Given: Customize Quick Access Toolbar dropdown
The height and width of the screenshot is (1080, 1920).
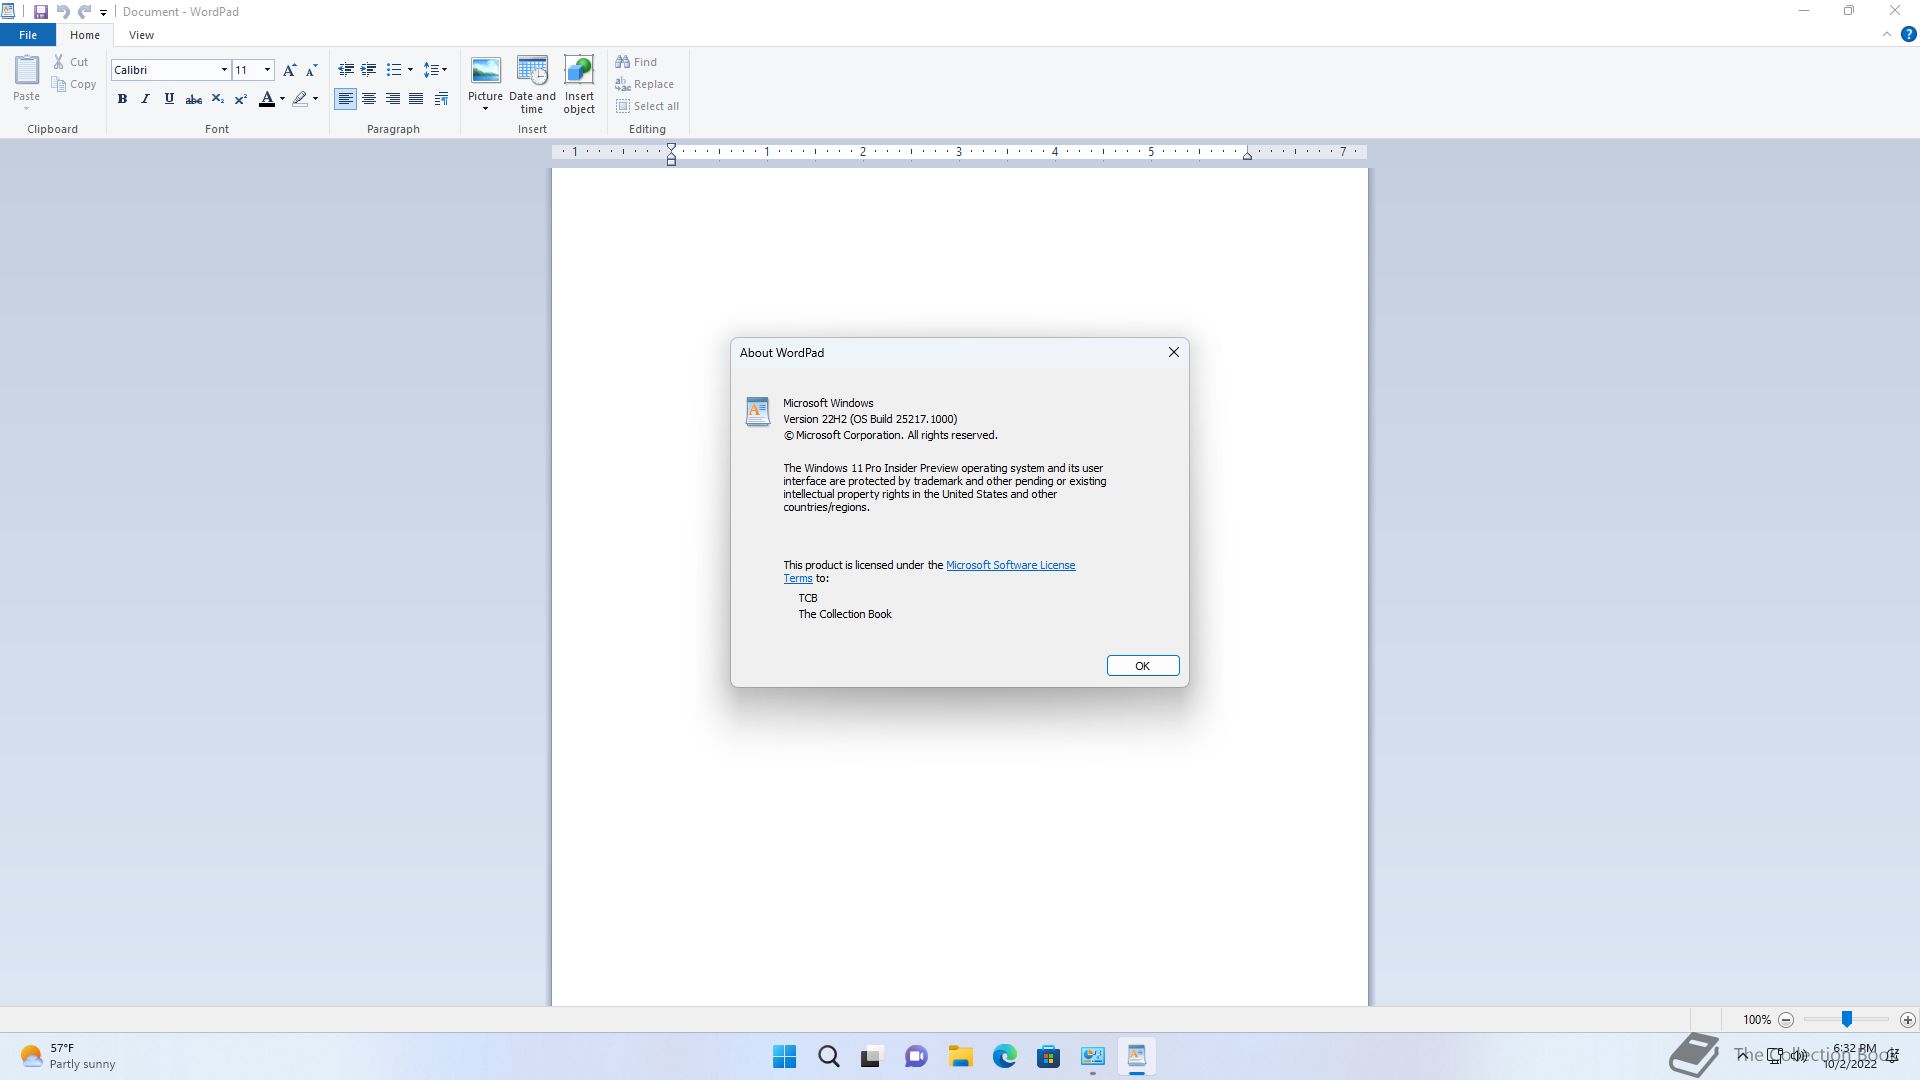Looking at the screenshot, I should coord(103,13).
